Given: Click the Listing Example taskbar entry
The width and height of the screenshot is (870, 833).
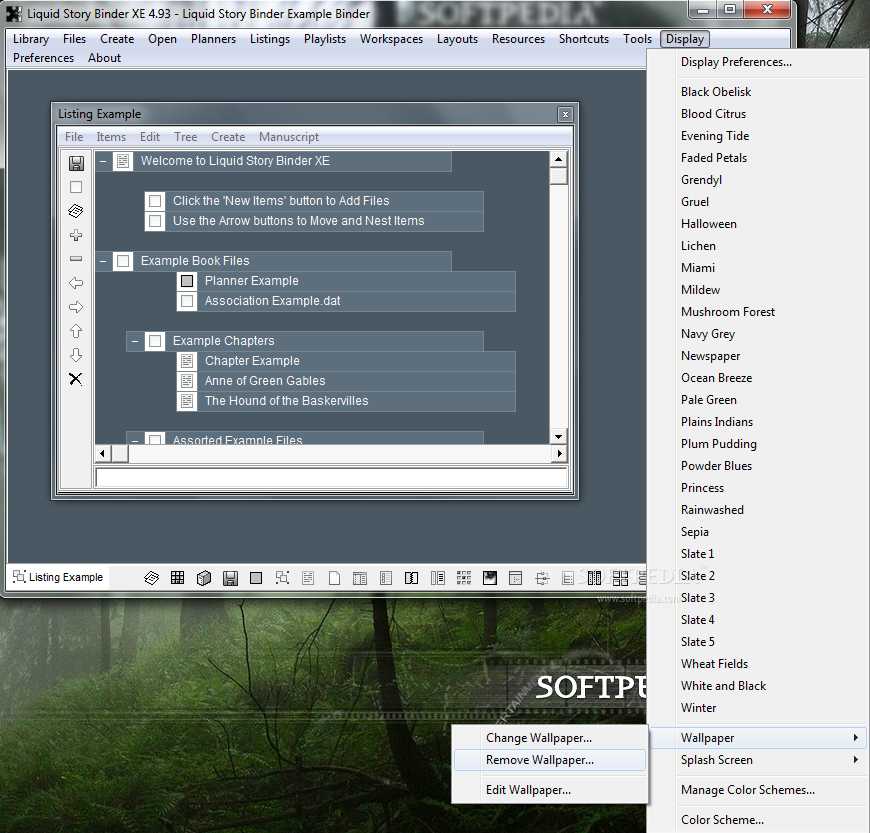Looking at the screenshot, I should 58,577.
